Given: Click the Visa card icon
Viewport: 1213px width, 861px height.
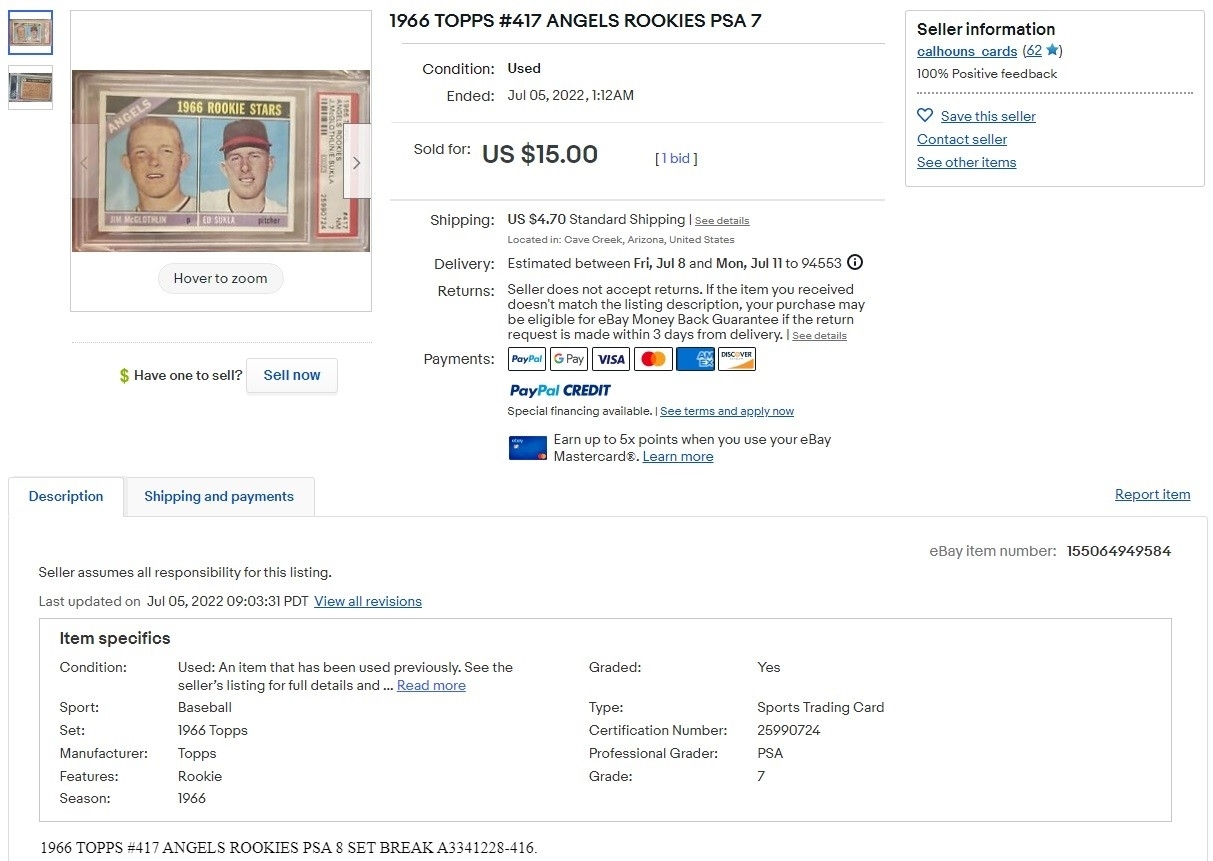Looking at the screenshot, I should coord(611,359).
